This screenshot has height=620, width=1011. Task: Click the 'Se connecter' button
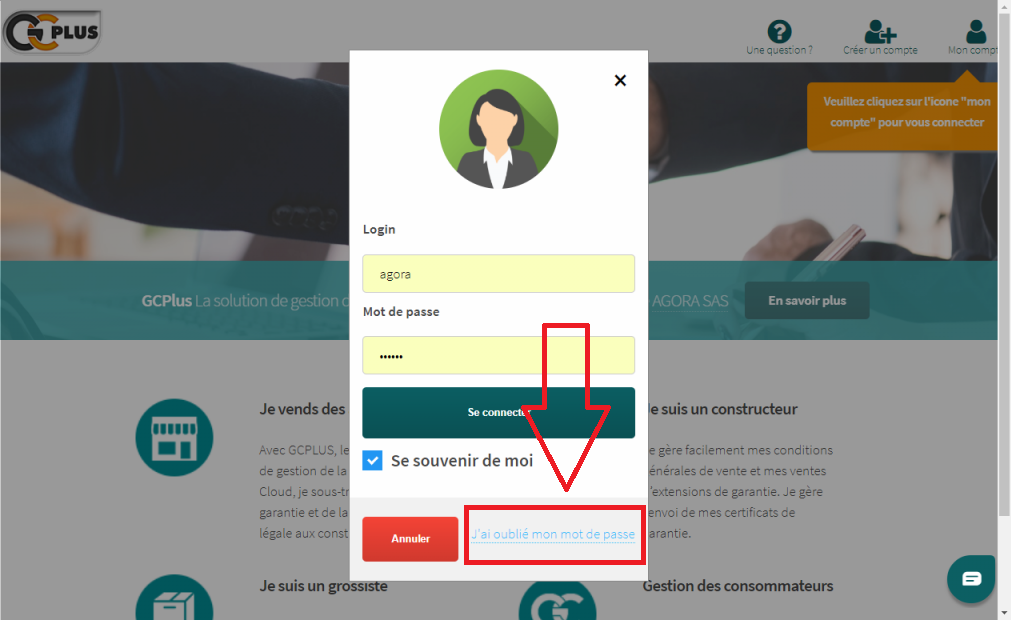coord(498,412)
